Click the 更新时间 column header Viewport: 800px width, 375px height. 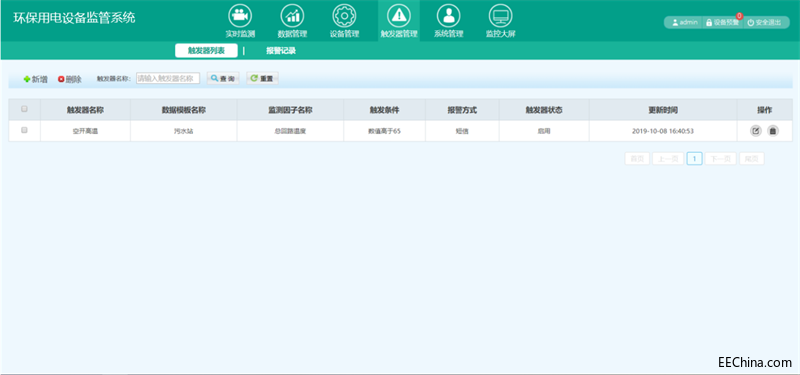tap(663, 110)
